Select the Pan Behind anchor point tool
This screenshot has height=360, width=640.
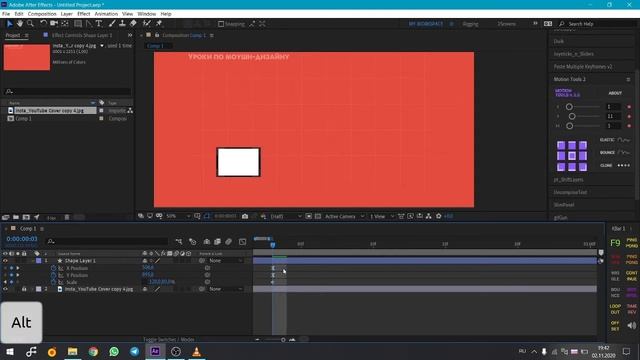(65, 24)
